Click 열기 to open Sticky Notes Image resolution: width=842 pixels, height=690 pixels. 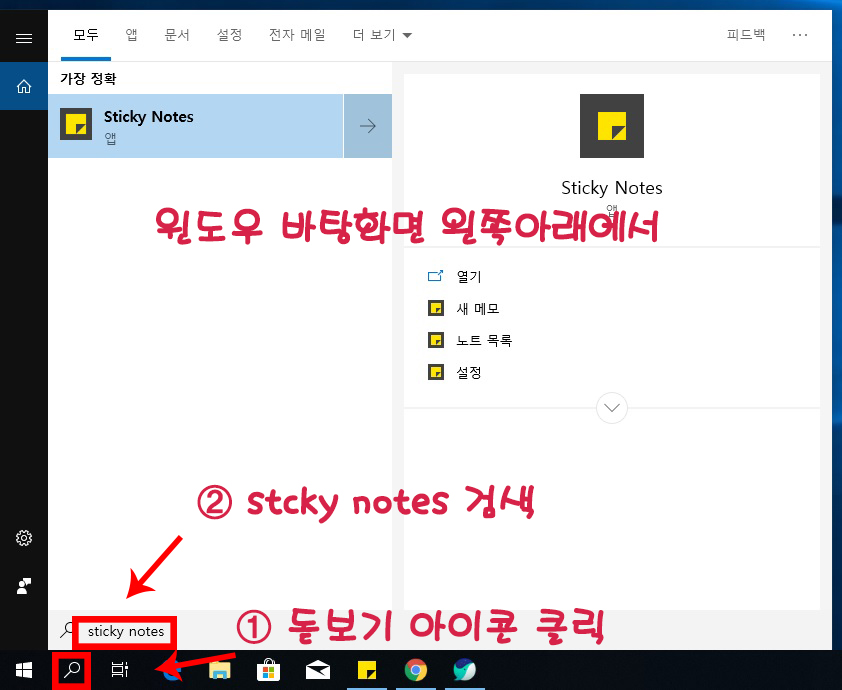[469, 277]
